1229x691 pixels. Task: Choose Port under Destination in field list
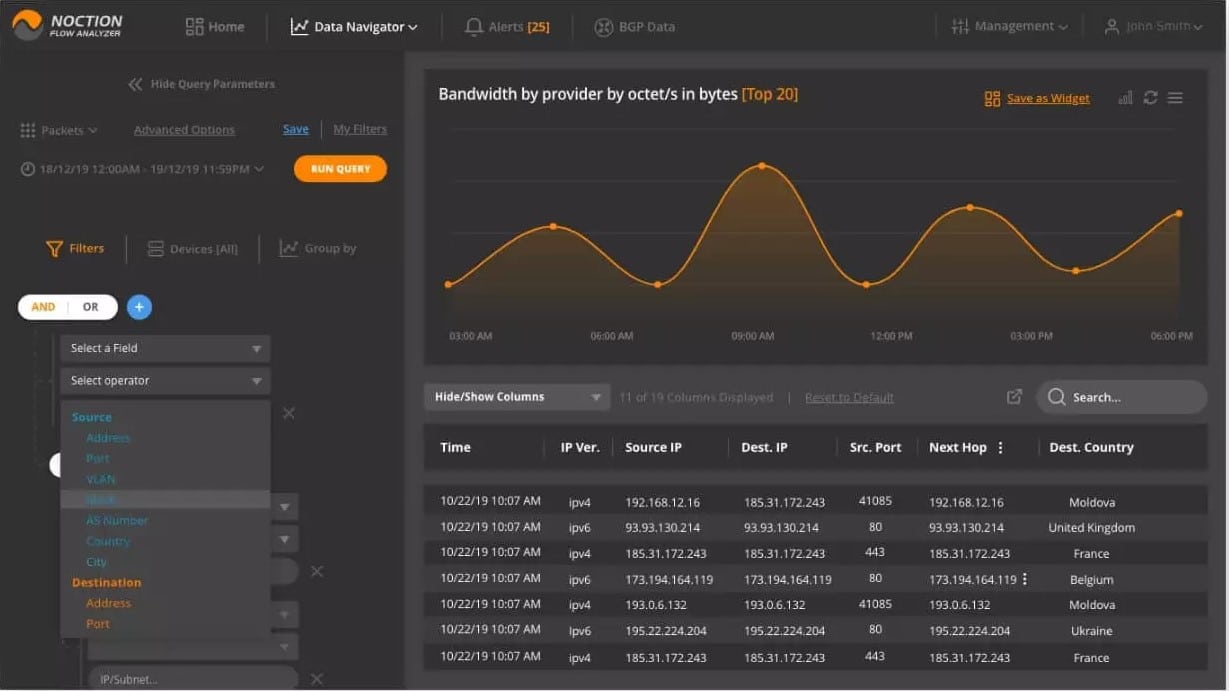(x=98, y=624)
